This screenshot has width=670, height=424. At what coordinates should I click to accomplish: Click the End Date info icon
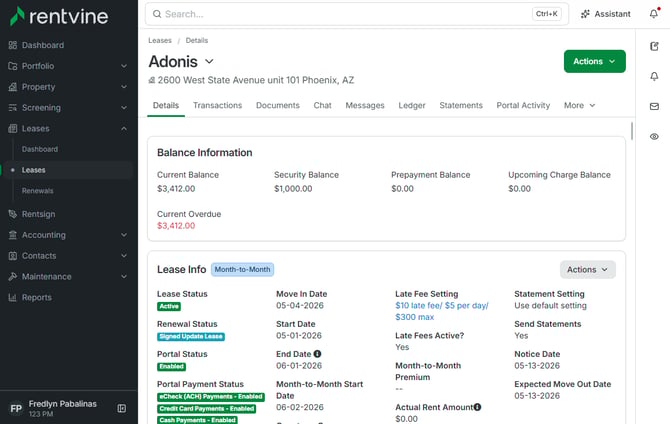(317, 354)
